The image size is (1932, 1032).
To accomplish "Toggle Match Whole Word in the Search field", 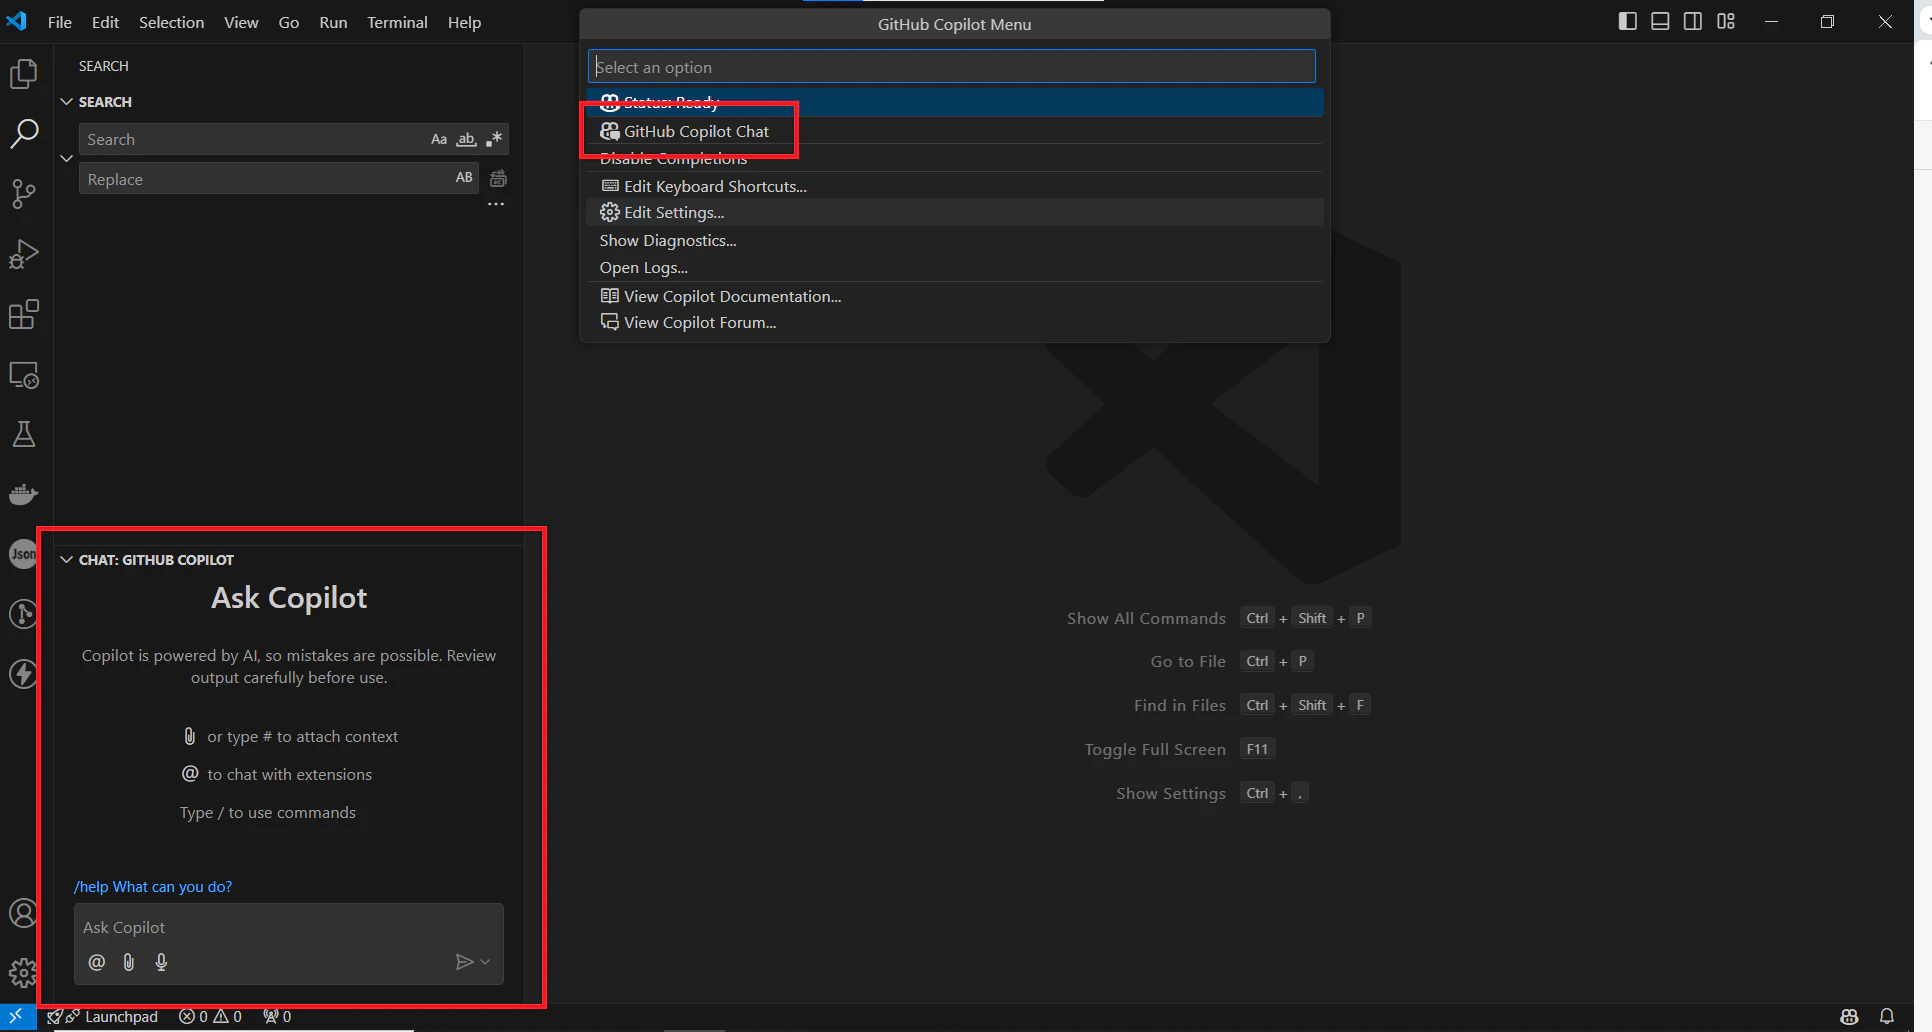I will pyautogui.click(x=466, y=139).
